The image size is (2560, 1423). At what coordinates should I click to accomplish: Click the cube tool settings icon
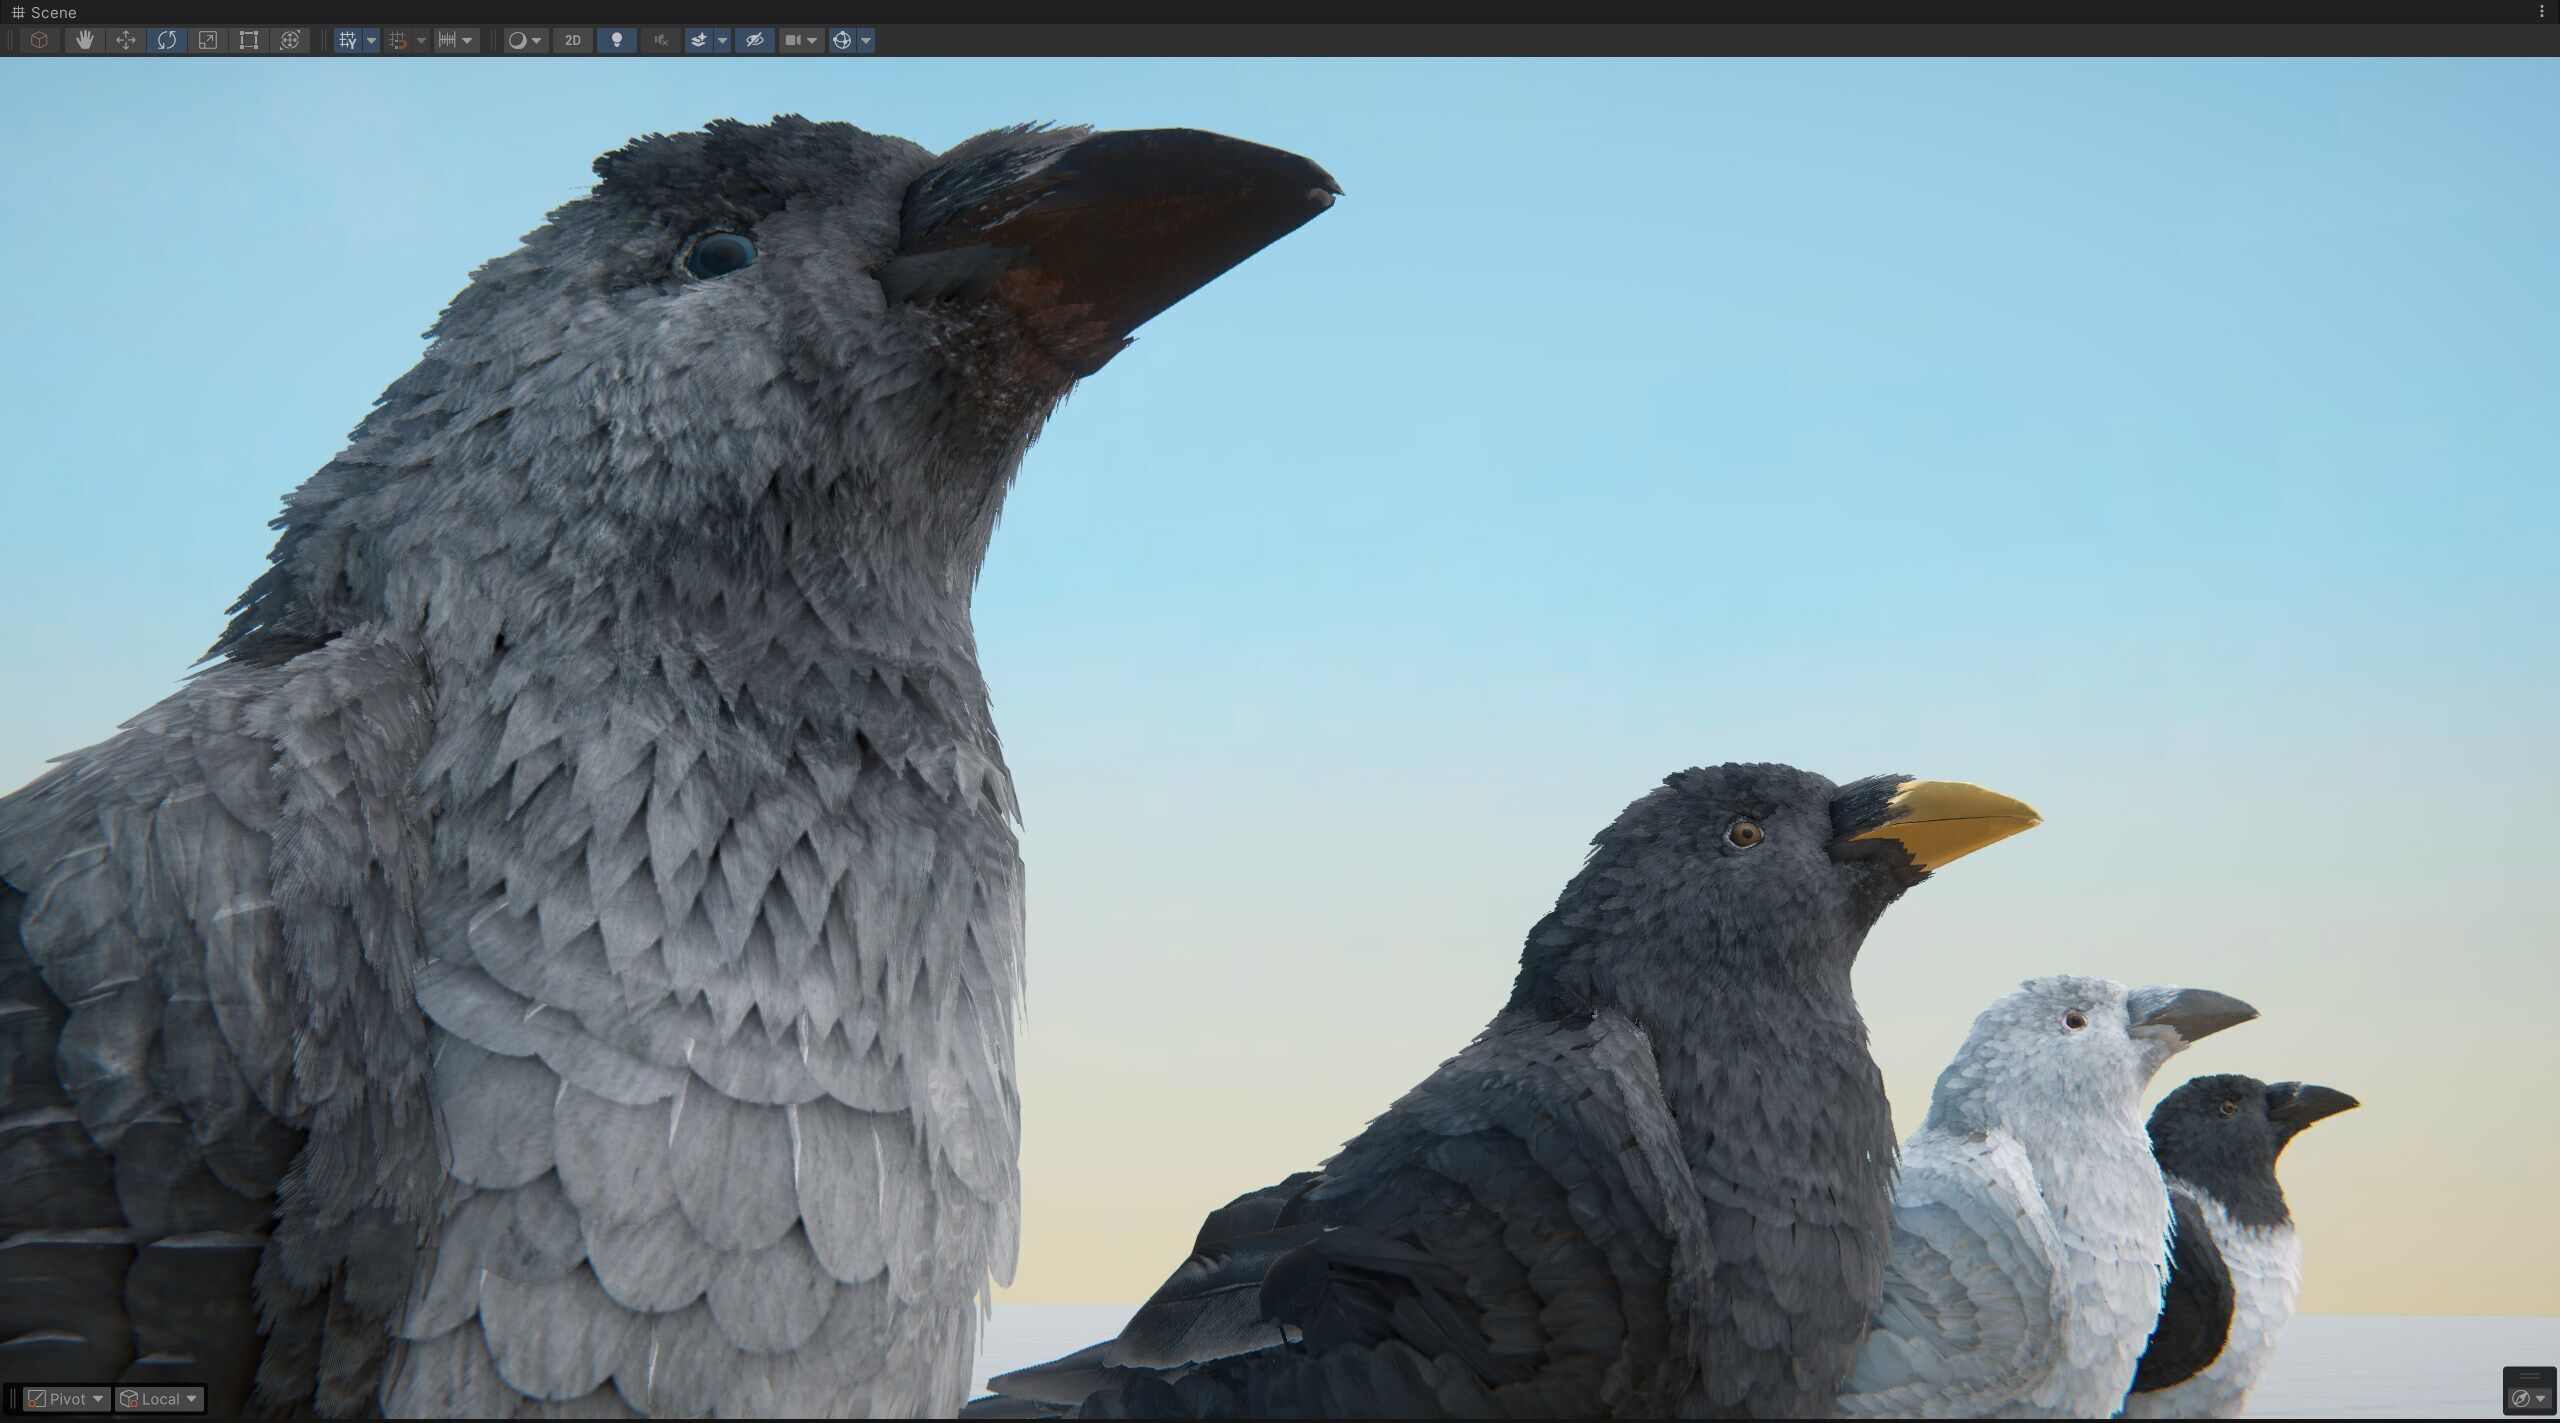(x=39, y=40)
